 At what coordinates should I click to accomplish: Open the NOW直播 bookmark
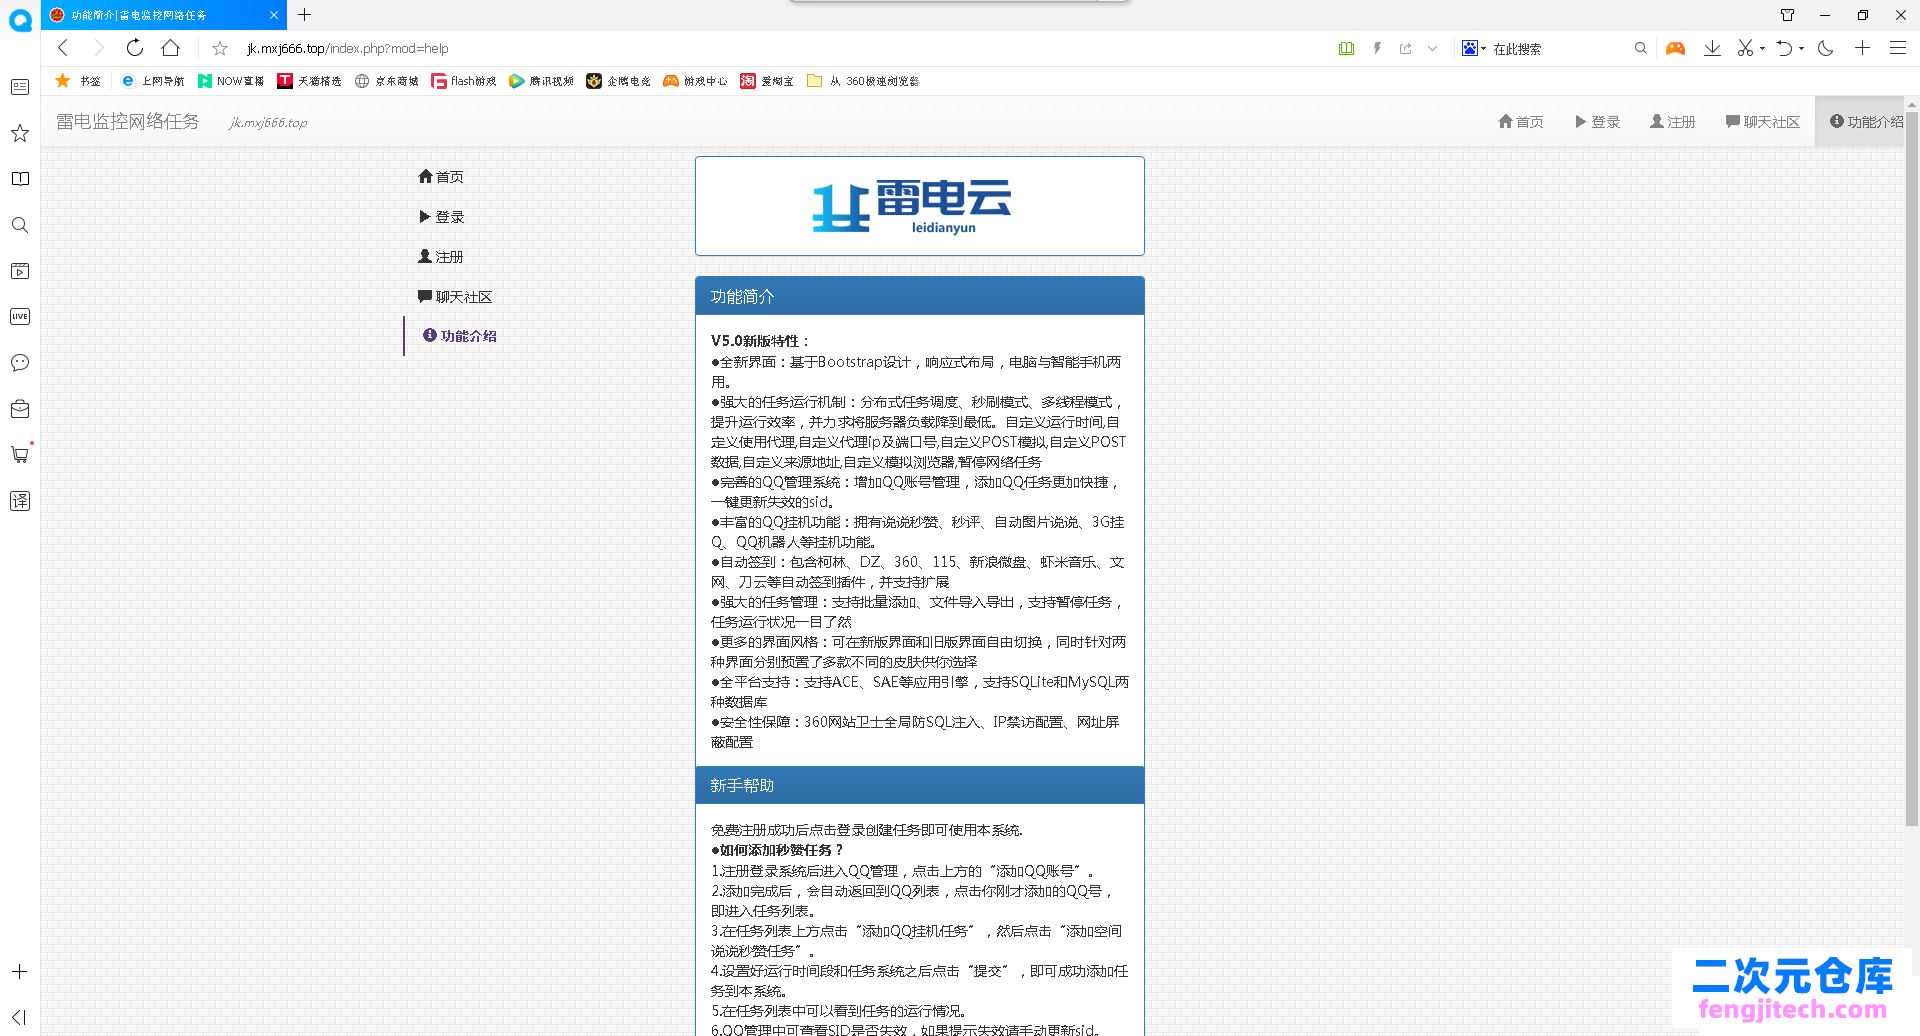(x=231, y=81)
